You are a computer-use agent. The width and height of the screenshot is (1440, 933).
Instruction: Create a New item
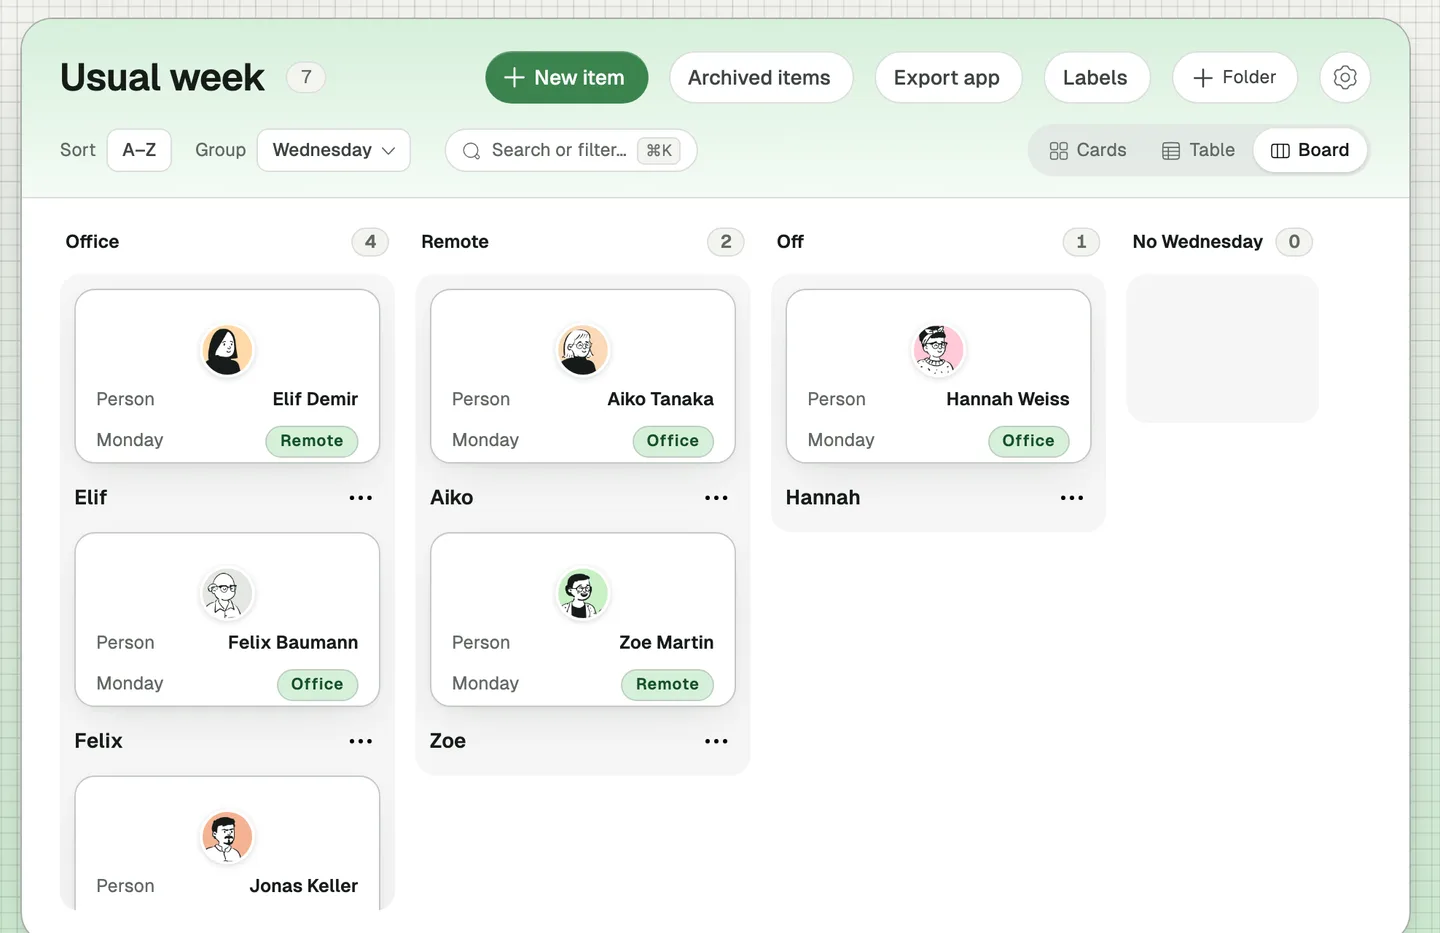click(x=567, y=77)
